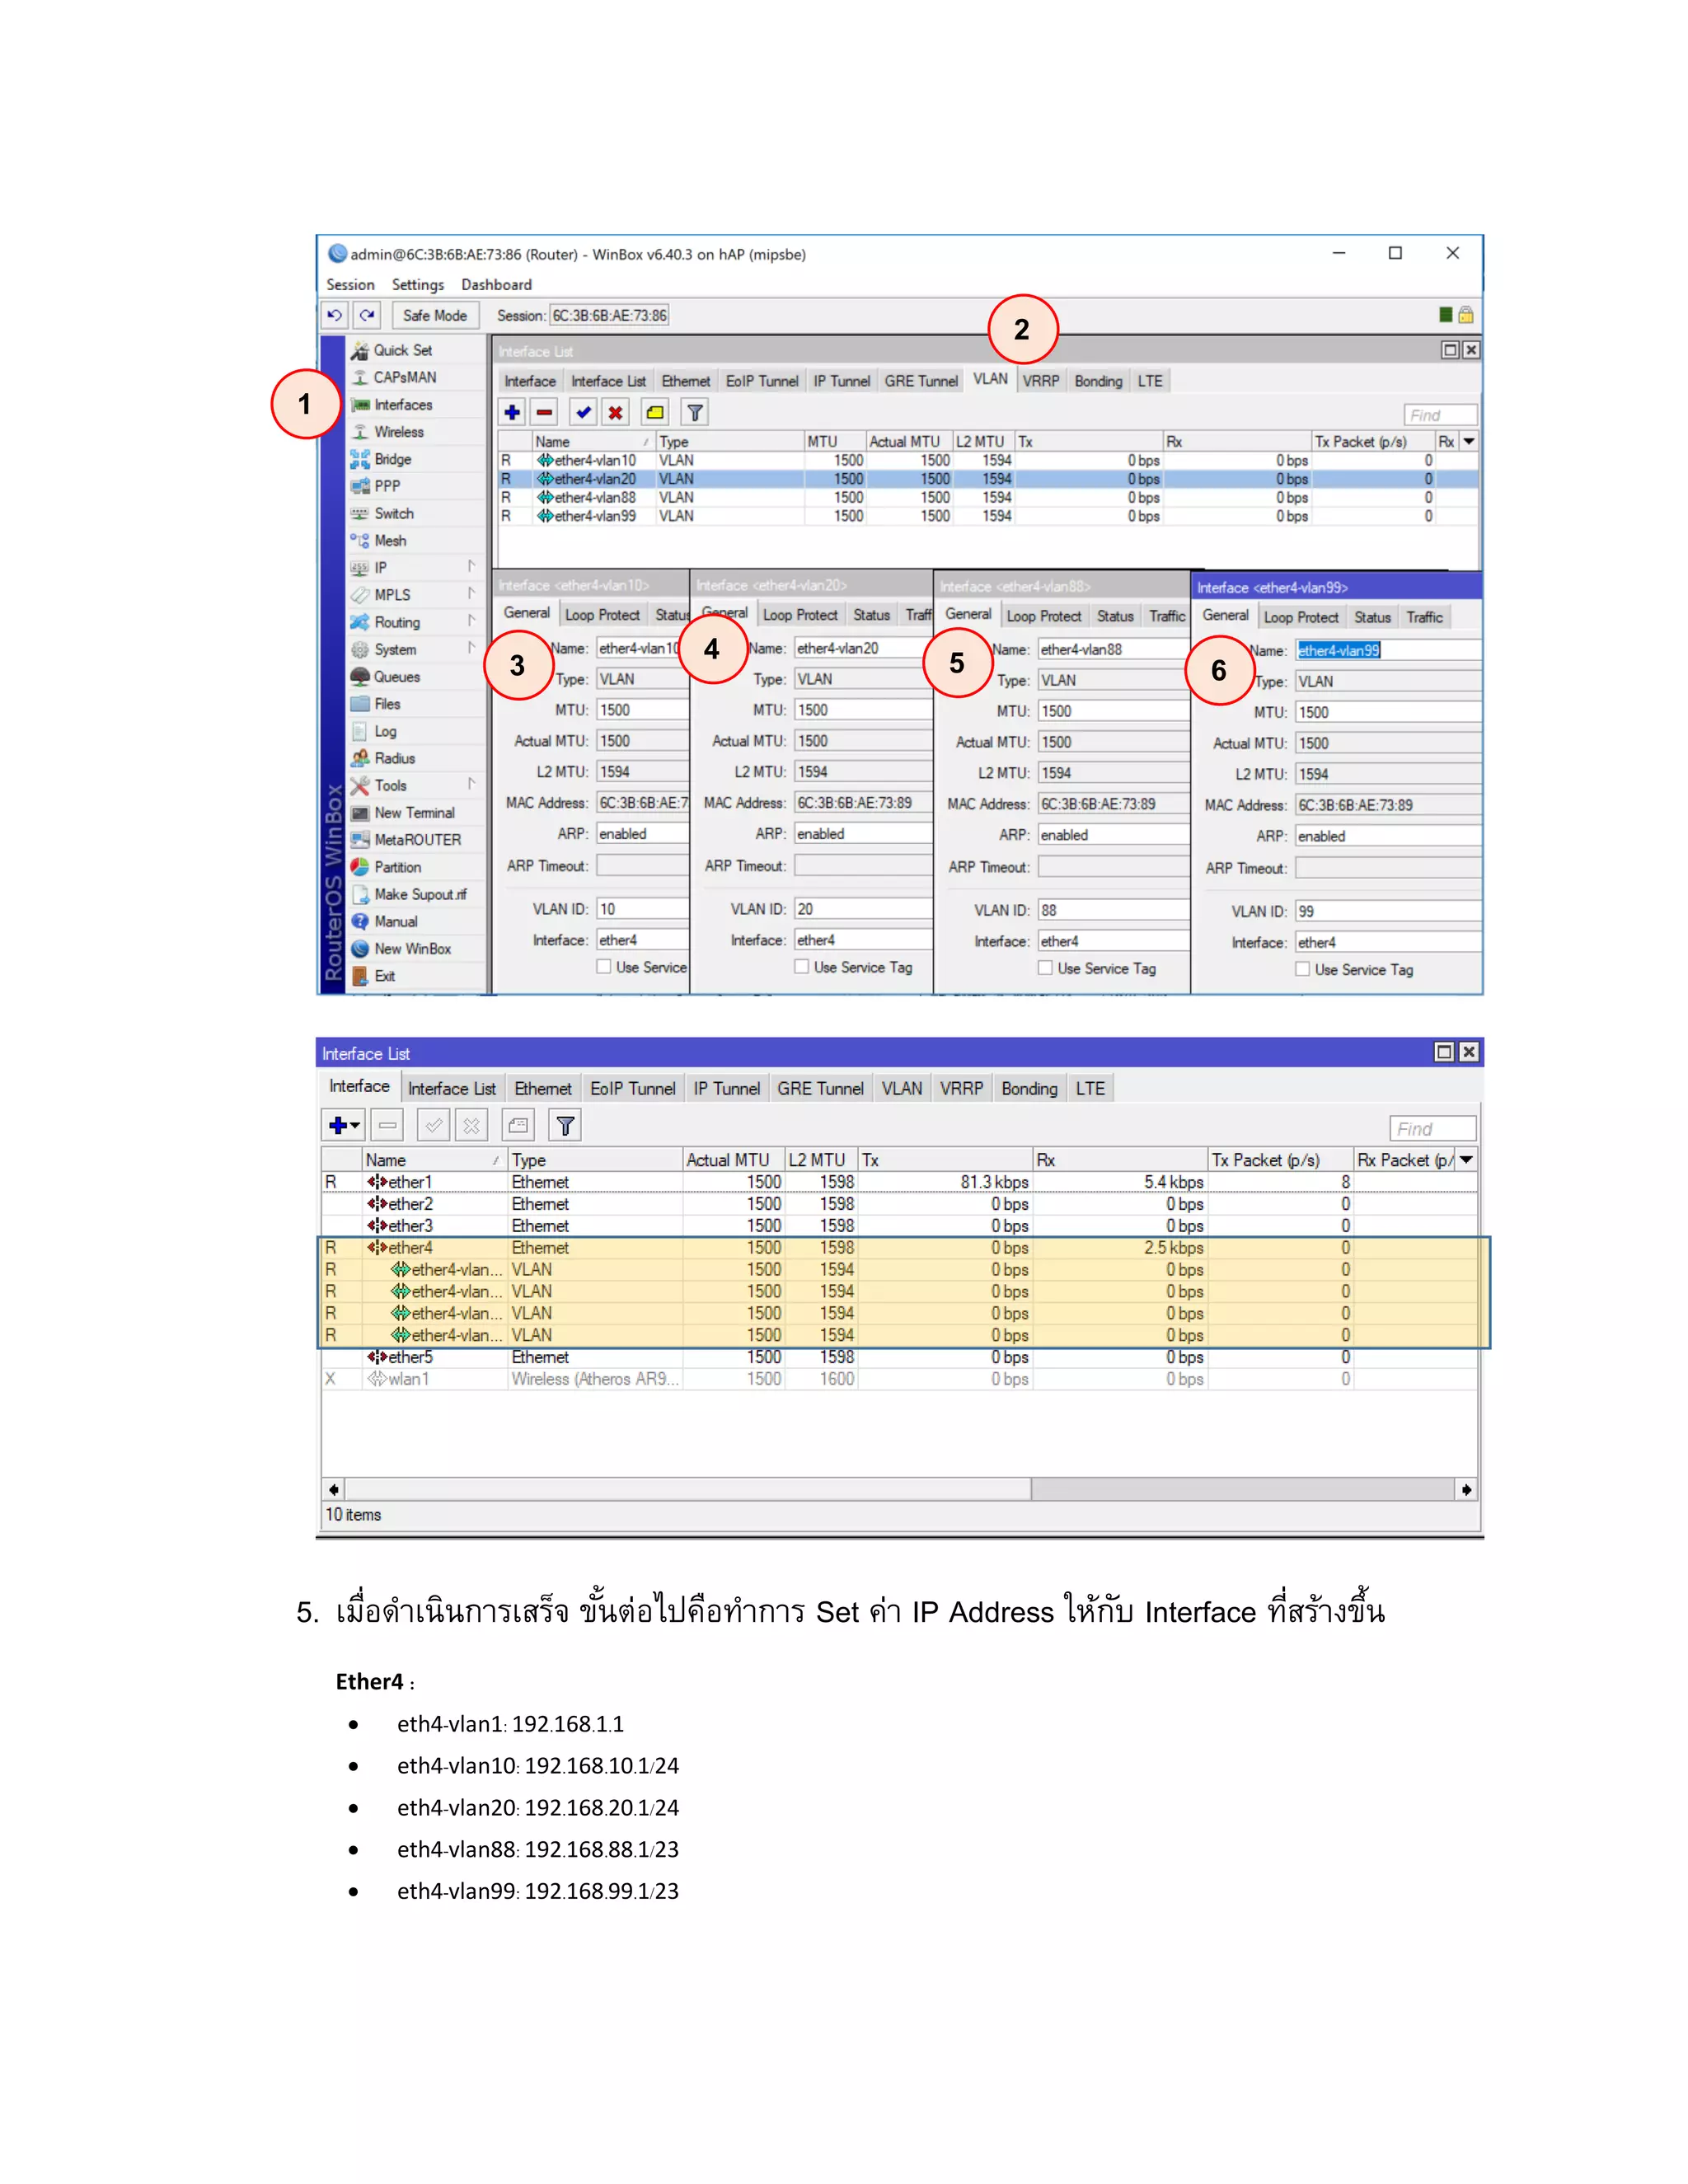Click MTU field in ether4-vlan20 window
The image size is (1688, 2184).
pos(863,710)
